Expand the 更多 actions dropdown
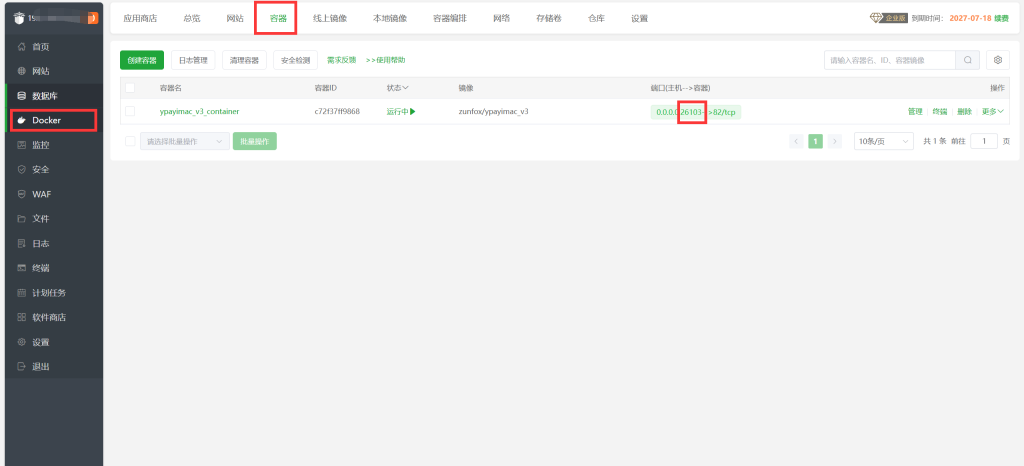Image resolution: width=1024 pixels, height=466 pixels. (993, 112)
